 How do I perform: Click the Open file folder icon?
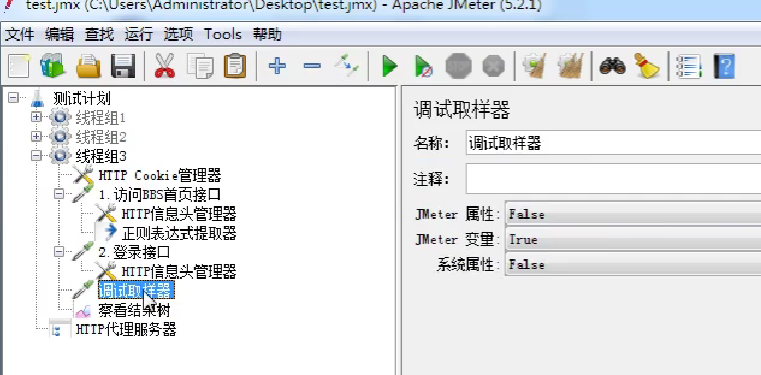(88, 66)
